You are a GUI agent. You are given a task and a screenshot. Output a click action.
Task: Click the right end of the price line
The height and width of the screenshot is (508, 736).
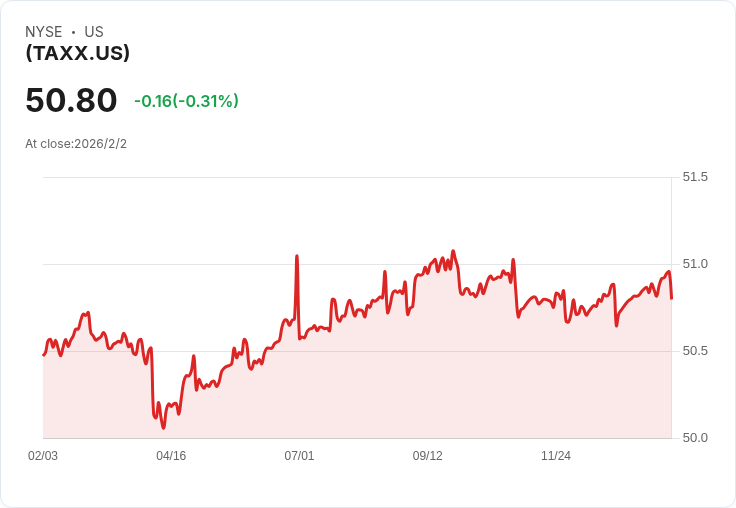(x=672, y=297)
